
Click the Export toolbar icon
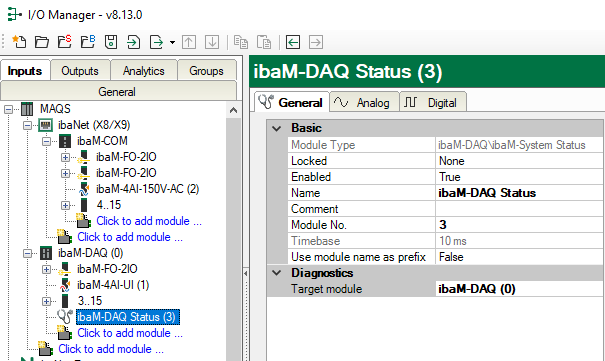[x=156, y=42]
